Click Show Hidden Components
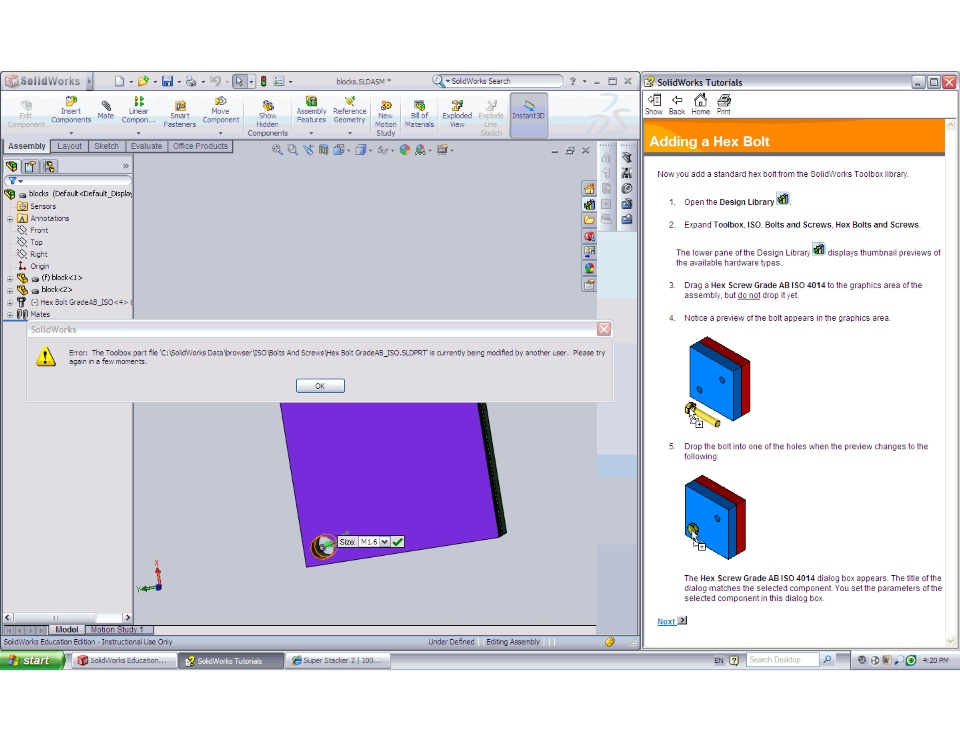This screenshot has height=741, width=960. pos(268,118)
